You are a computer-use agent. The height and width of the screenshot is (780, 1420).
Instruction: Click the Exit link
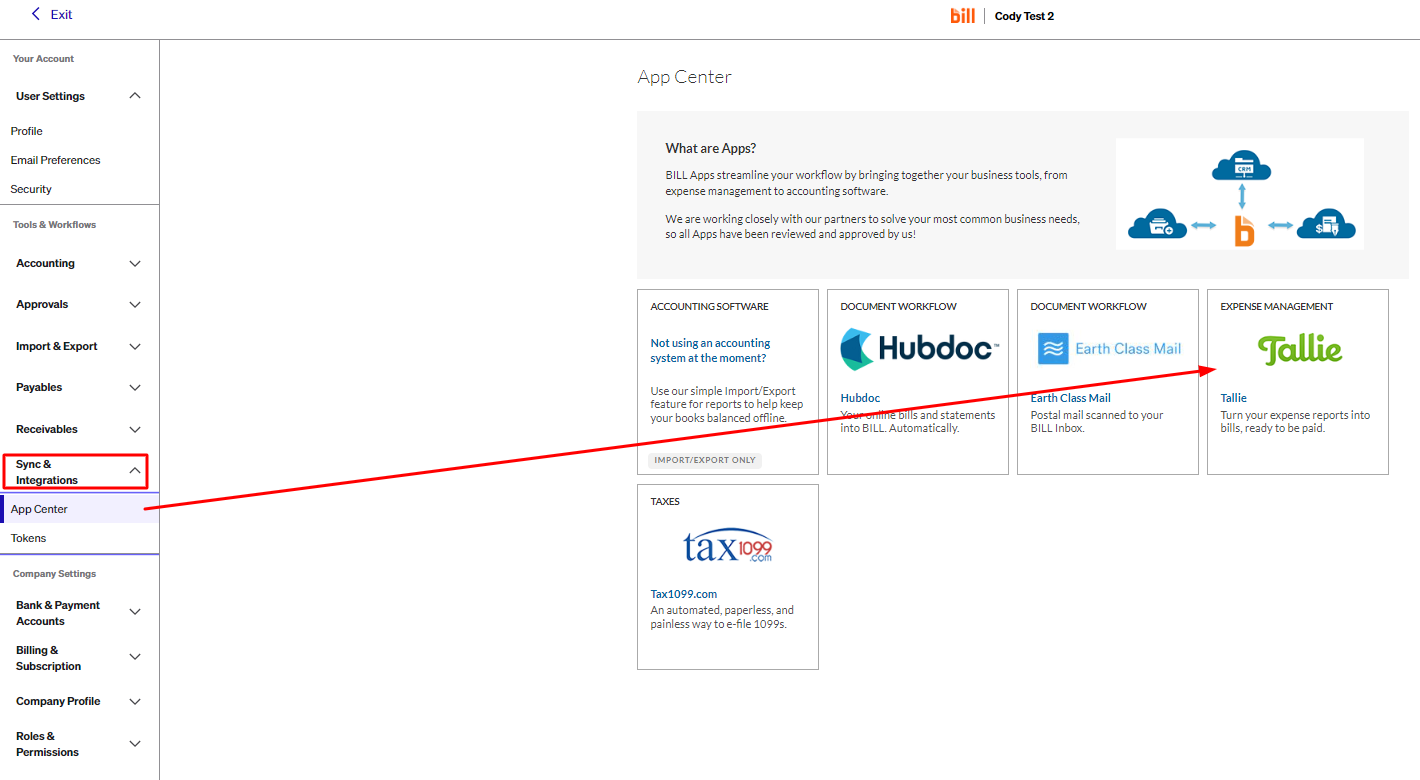61,15
